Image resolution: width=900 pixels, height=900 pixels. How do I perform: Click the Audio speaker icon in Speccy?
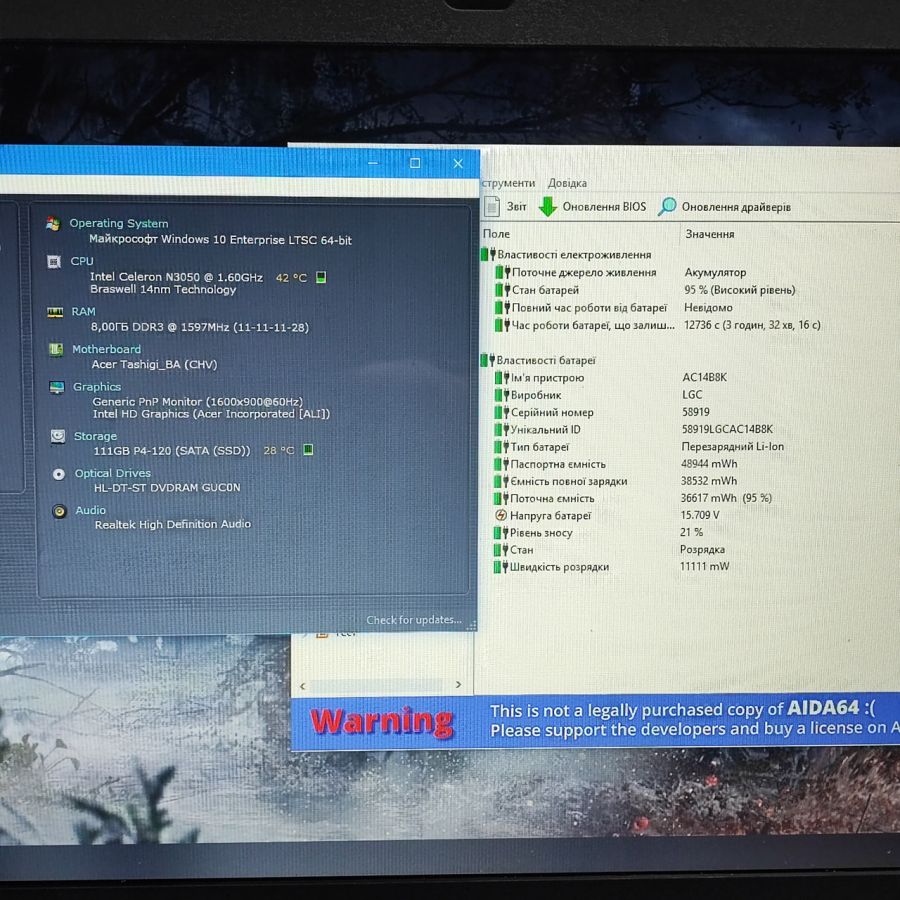[x=59, y=511]
